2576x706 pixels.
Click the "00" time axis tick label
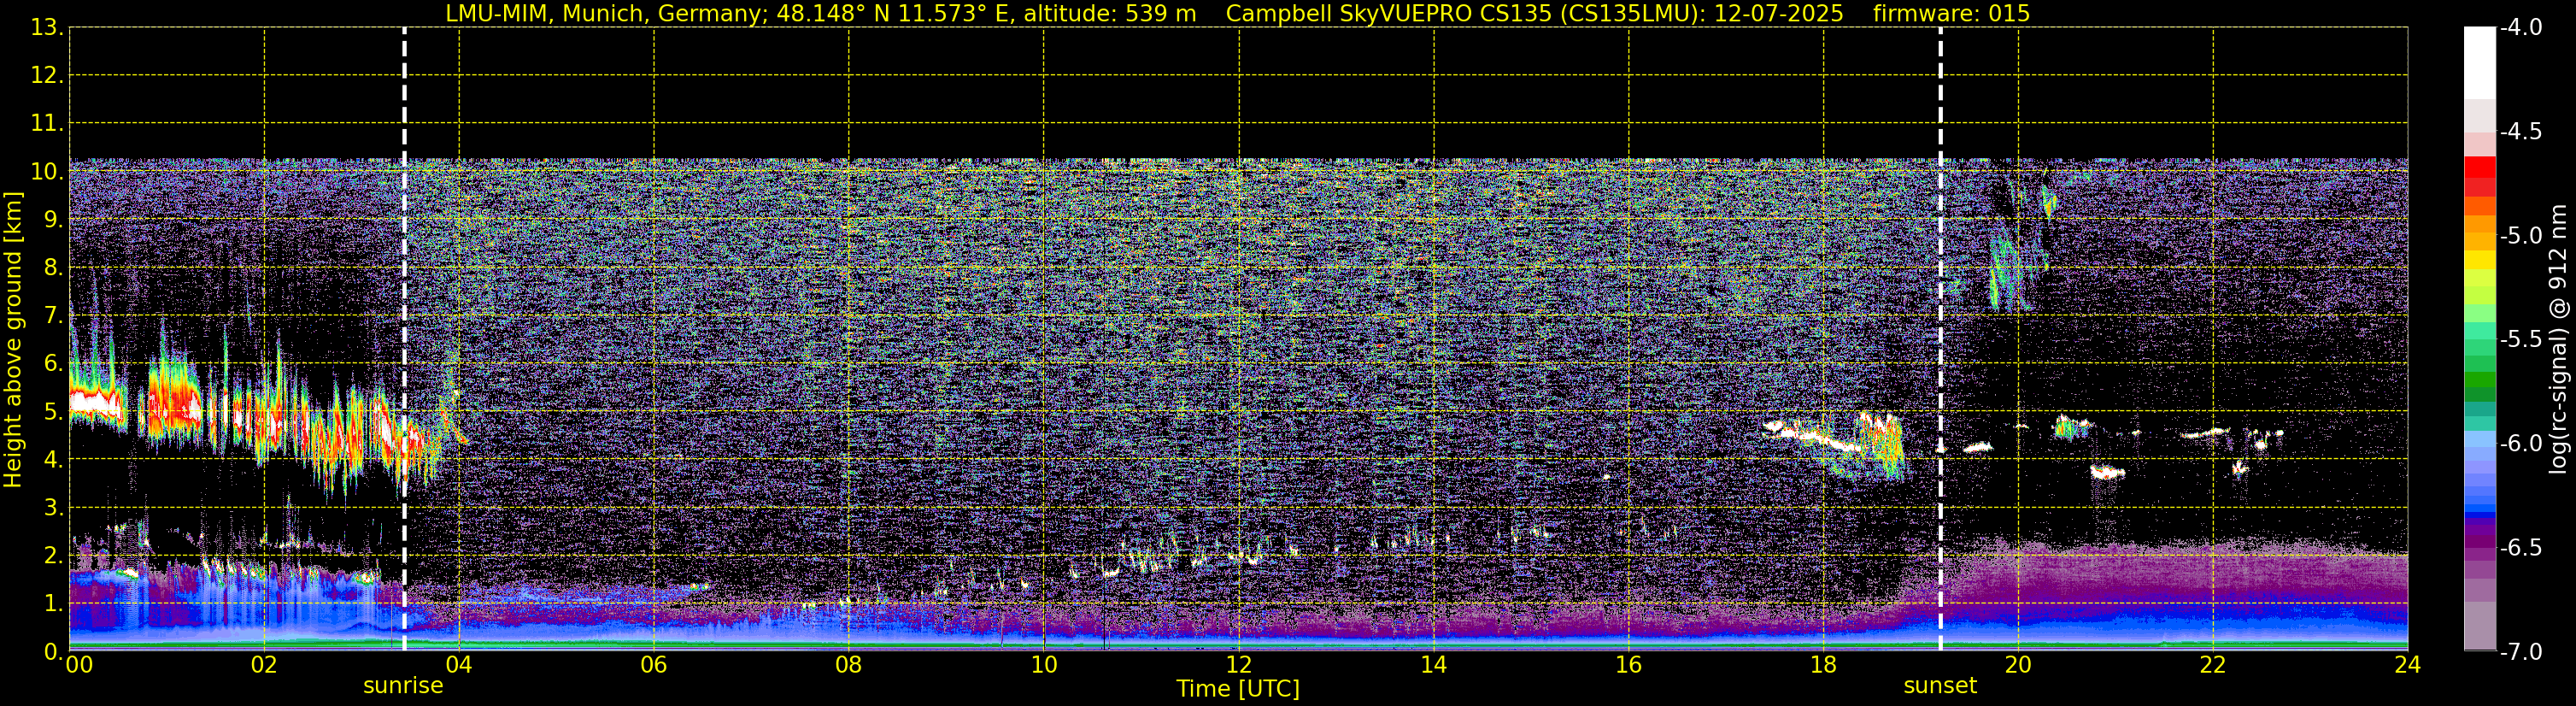pyautogui.click(x=78, y=665)
